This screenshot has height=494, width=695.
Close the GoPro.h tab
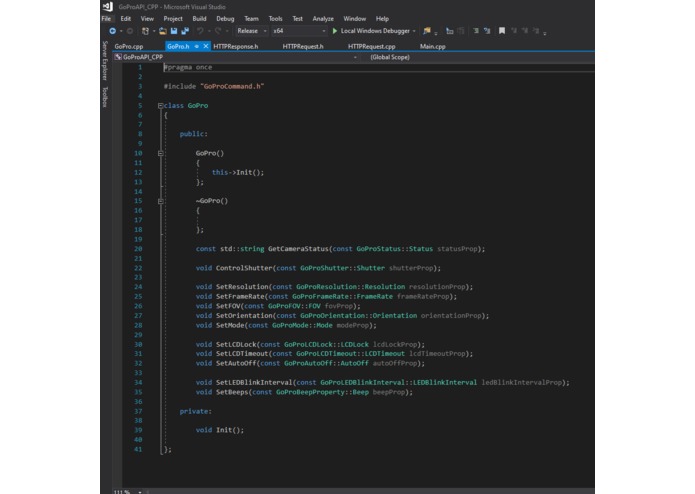coord(206,46)
